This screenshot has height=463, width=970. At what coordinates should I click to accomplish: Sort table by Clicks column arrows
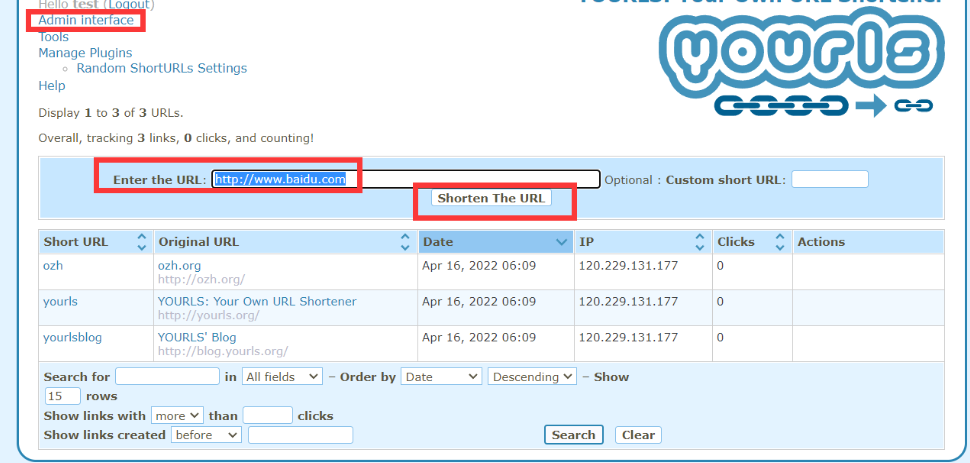pos(778,242)
